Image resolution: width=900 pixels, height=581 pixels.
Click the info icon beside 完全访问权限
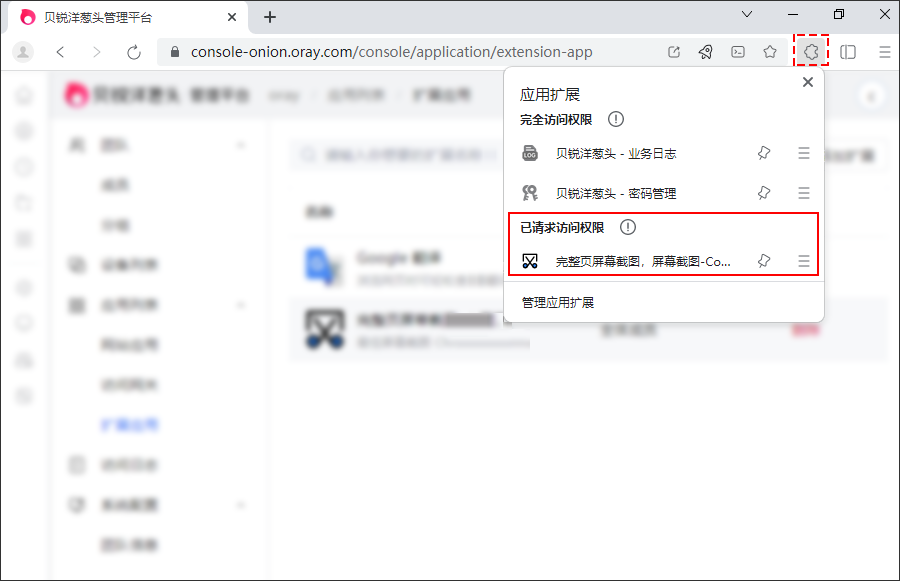[x=616, y=119]
